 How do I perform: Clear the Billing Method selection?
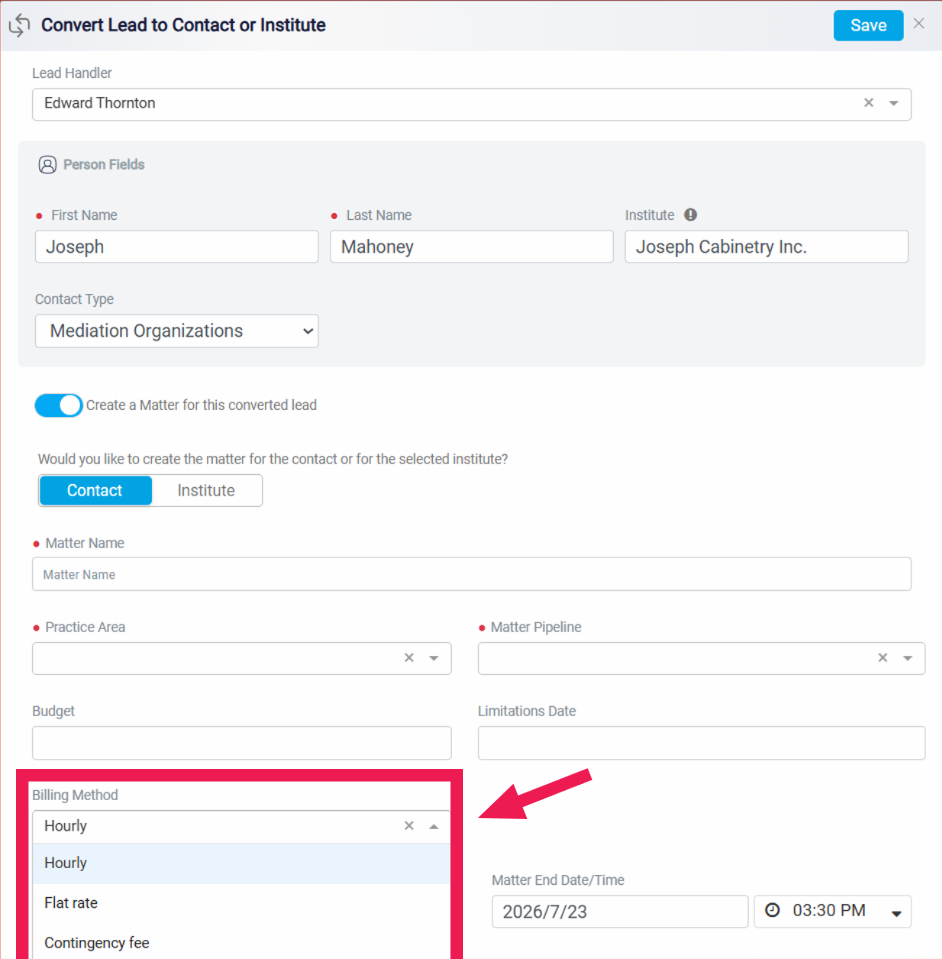(x=409, y=826)
